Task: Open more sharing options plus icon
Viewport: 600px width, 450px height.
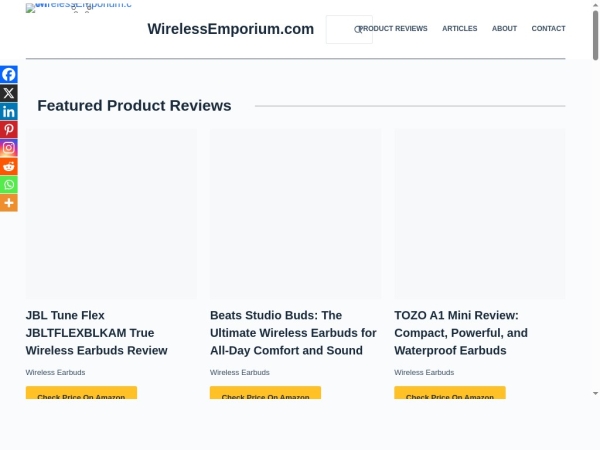Action: pyautogui.click(x=9, y=203)
